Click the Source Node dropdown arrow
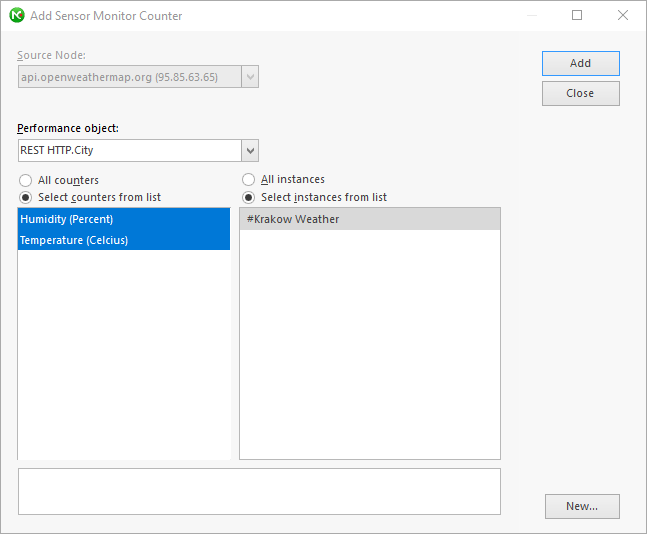The width and height of the screenshot is (647, 534). pos(250,77)
